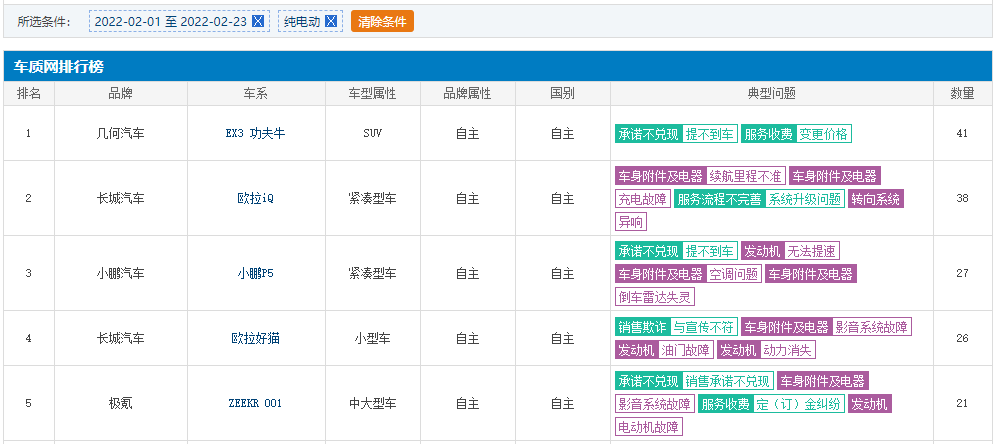The width and height of the screenshot is (998, 444).
Task: Remove the 纯电动 filter with its X icon
Action: [331, 21]
